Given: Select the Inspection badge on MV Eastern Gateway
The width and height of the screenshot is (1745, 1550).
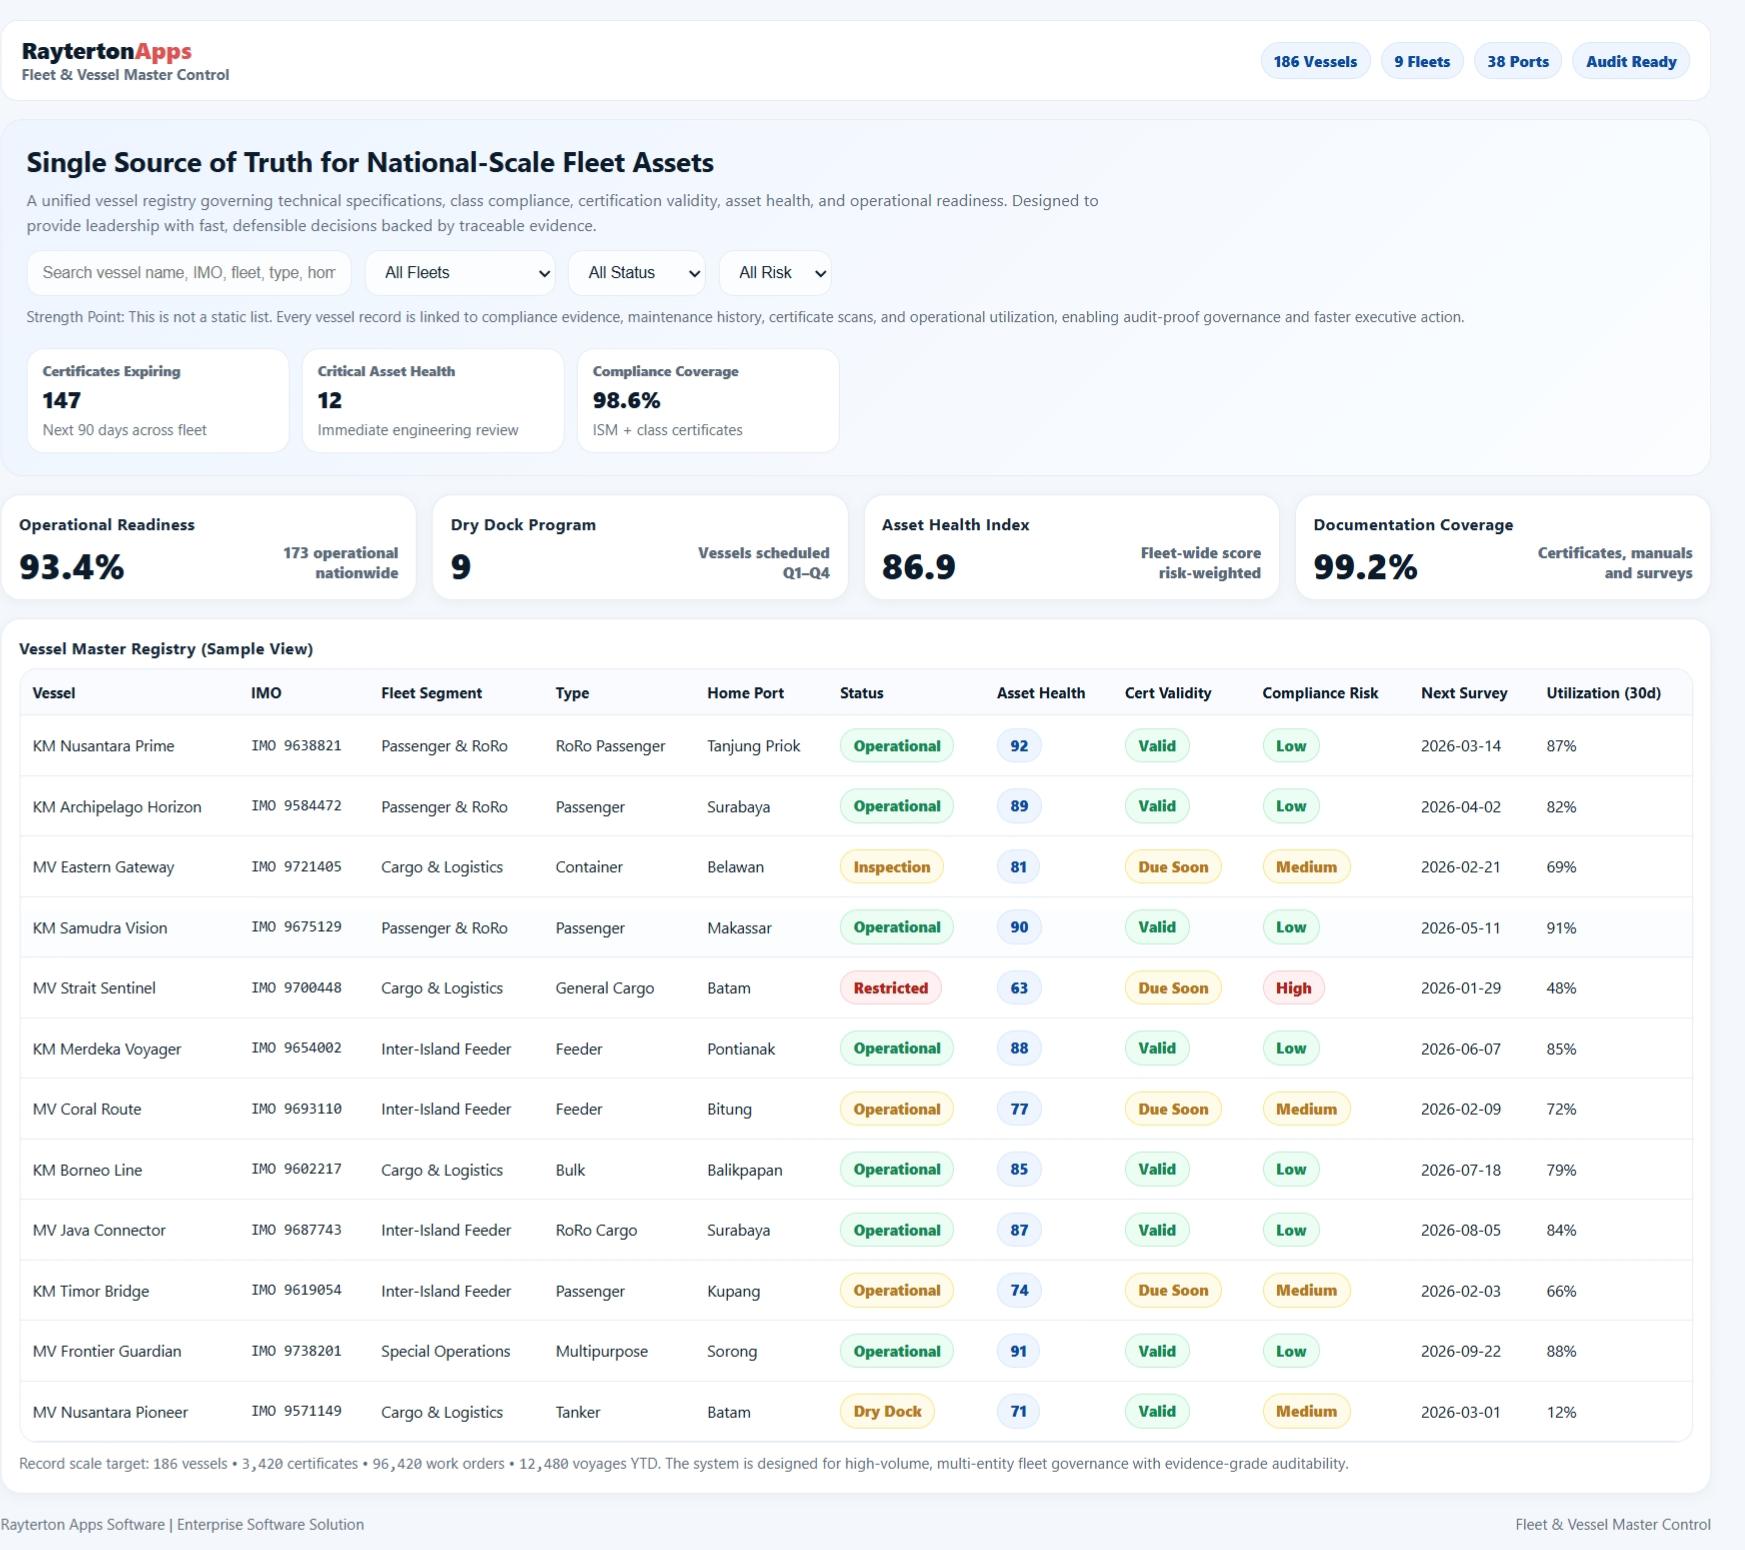Looking at the screenshot, I should [890, 867].
